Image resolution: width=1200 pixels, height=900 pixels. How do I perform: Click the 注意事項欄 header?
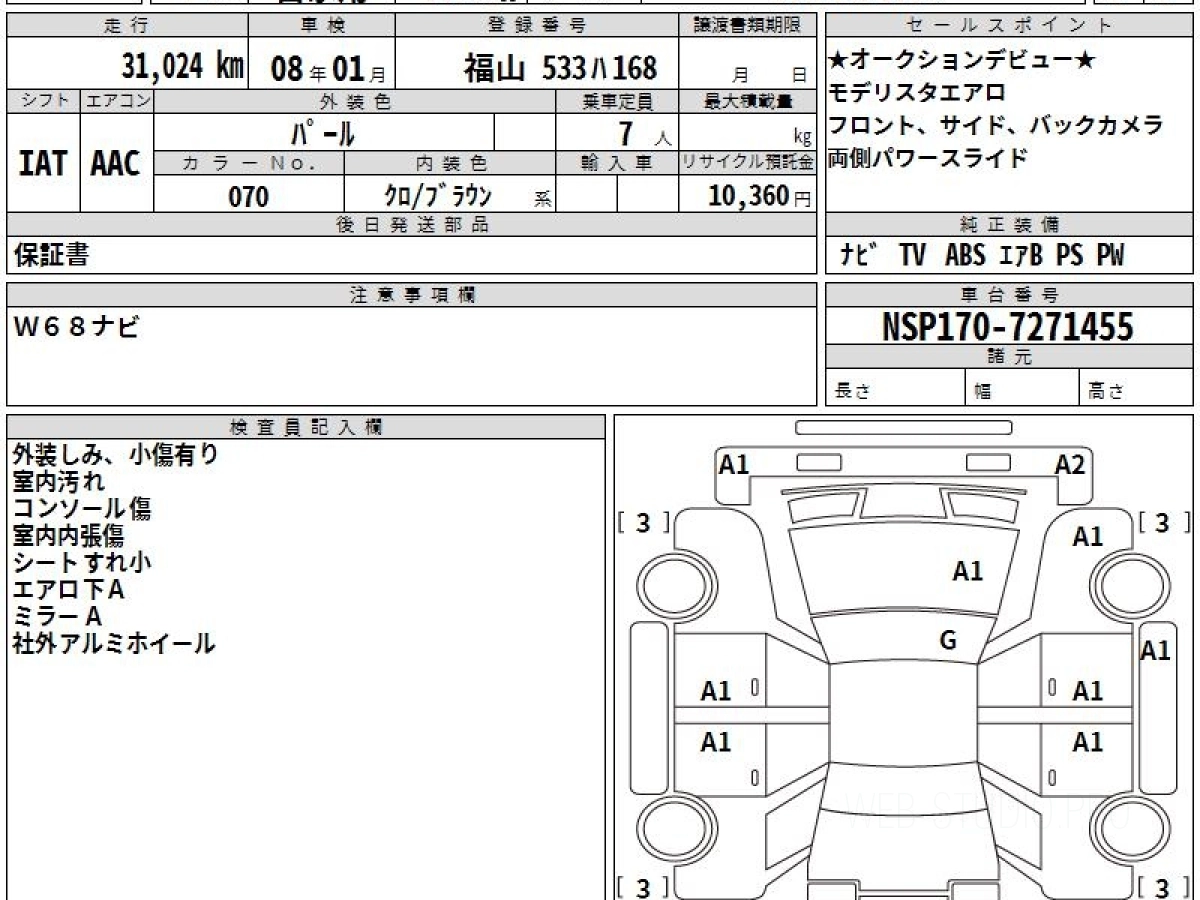[x=411, y=295]
